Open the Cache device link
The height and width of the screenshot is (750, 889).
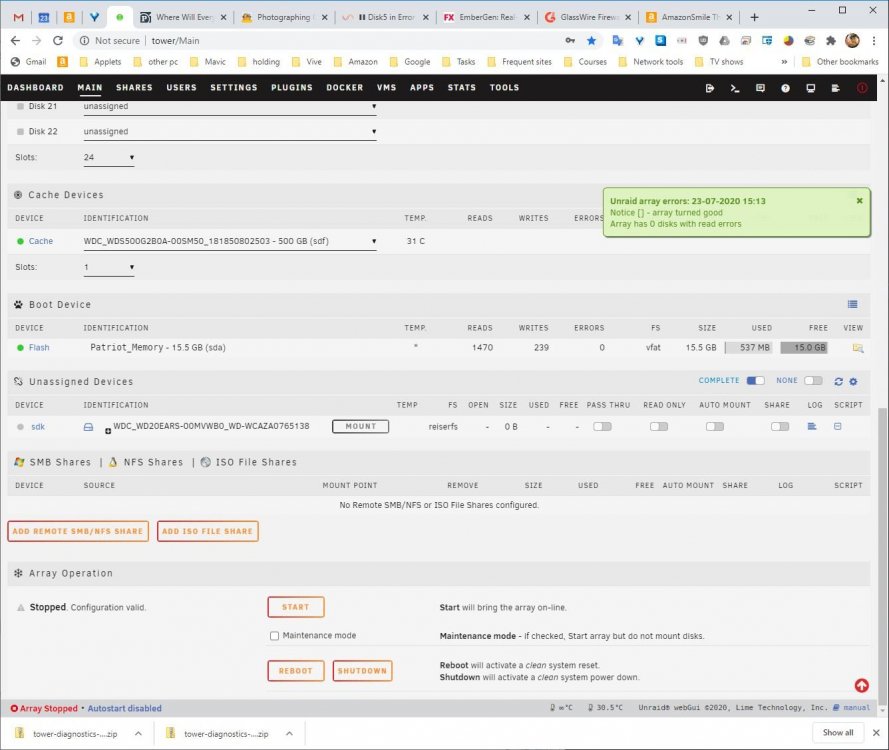click(41, 241)
